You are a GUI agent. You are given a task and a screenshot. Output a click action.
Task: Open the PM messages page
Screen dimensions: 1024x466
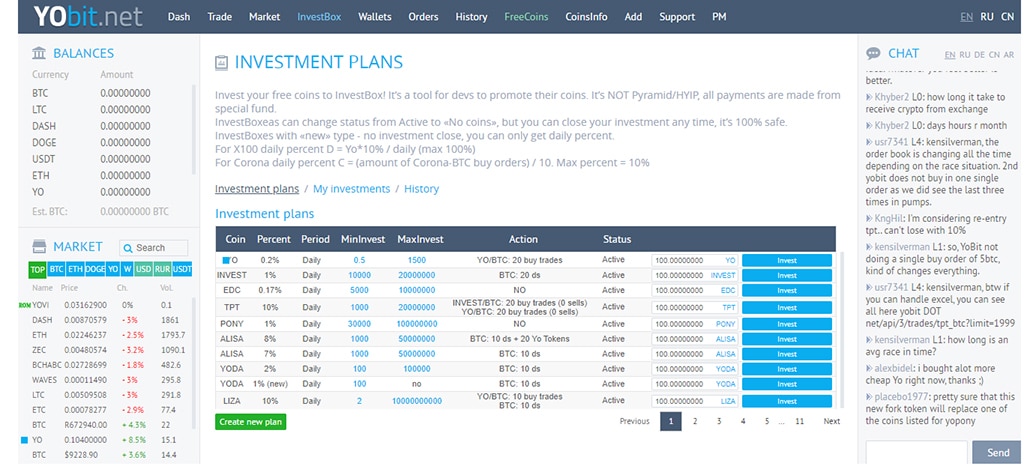[x=719, y=17]
